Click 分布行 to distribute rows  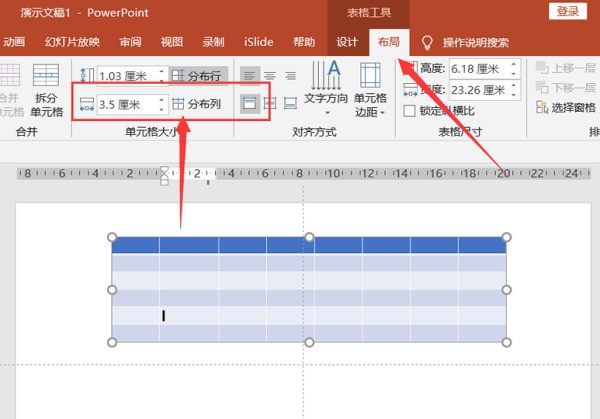(x=196, y=76)
